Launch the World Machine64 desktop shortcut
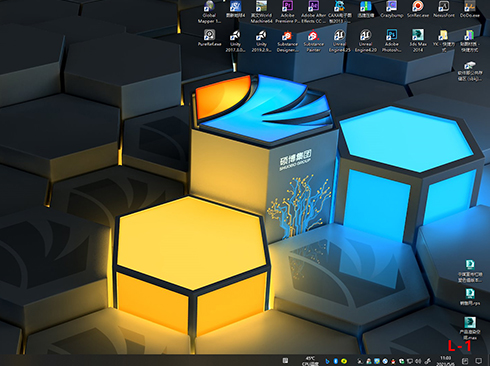 [x=262, y=12]
